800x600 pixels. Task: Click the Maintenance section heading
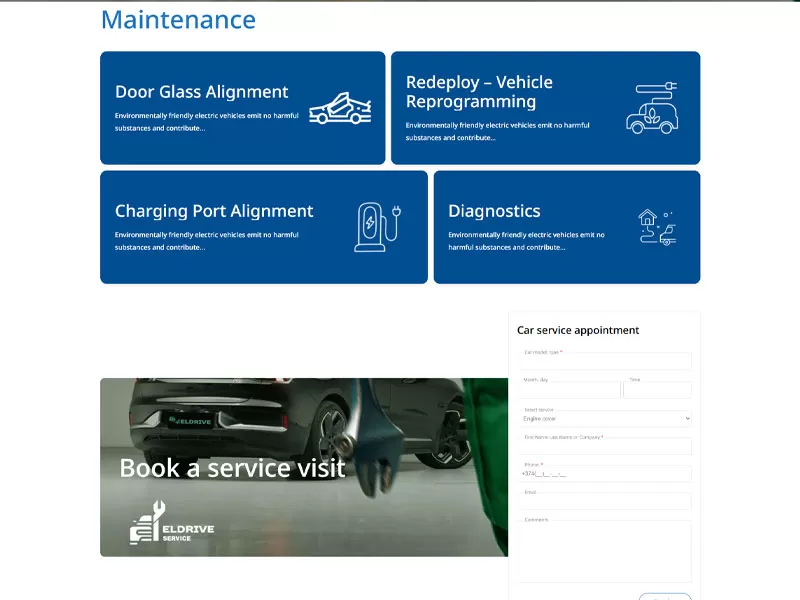[178, 20]
